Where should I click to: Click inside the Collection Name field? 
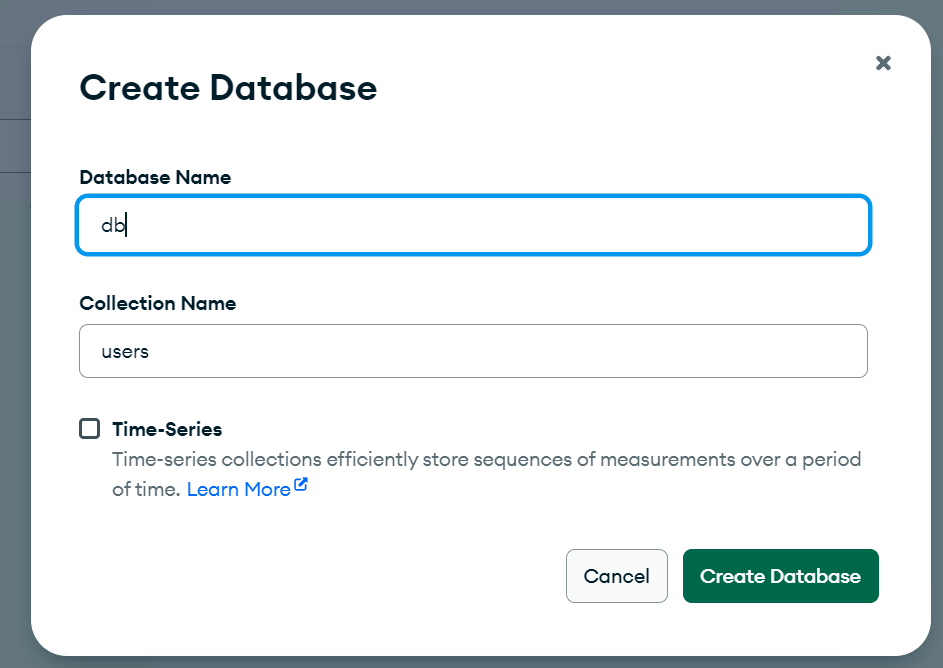(473, 351)
